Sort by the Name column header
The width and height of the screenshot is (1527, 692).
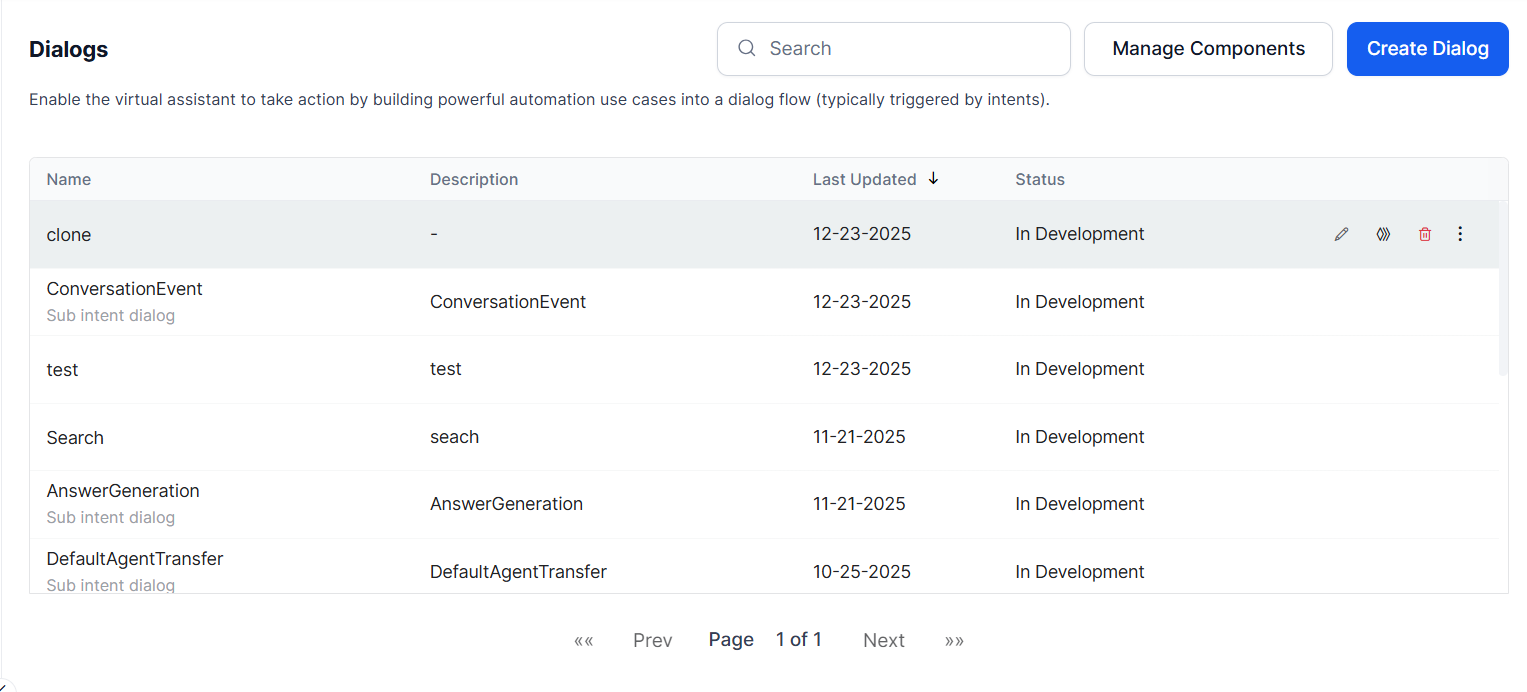[69, 179]
